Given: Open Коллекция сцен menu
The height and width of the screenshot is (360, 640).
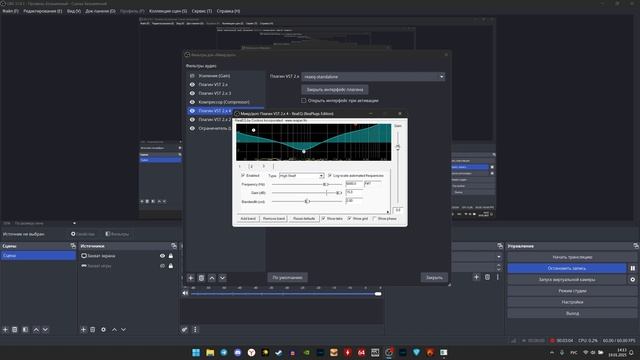Looking at the screenshot, I should (x=168, y=11).
